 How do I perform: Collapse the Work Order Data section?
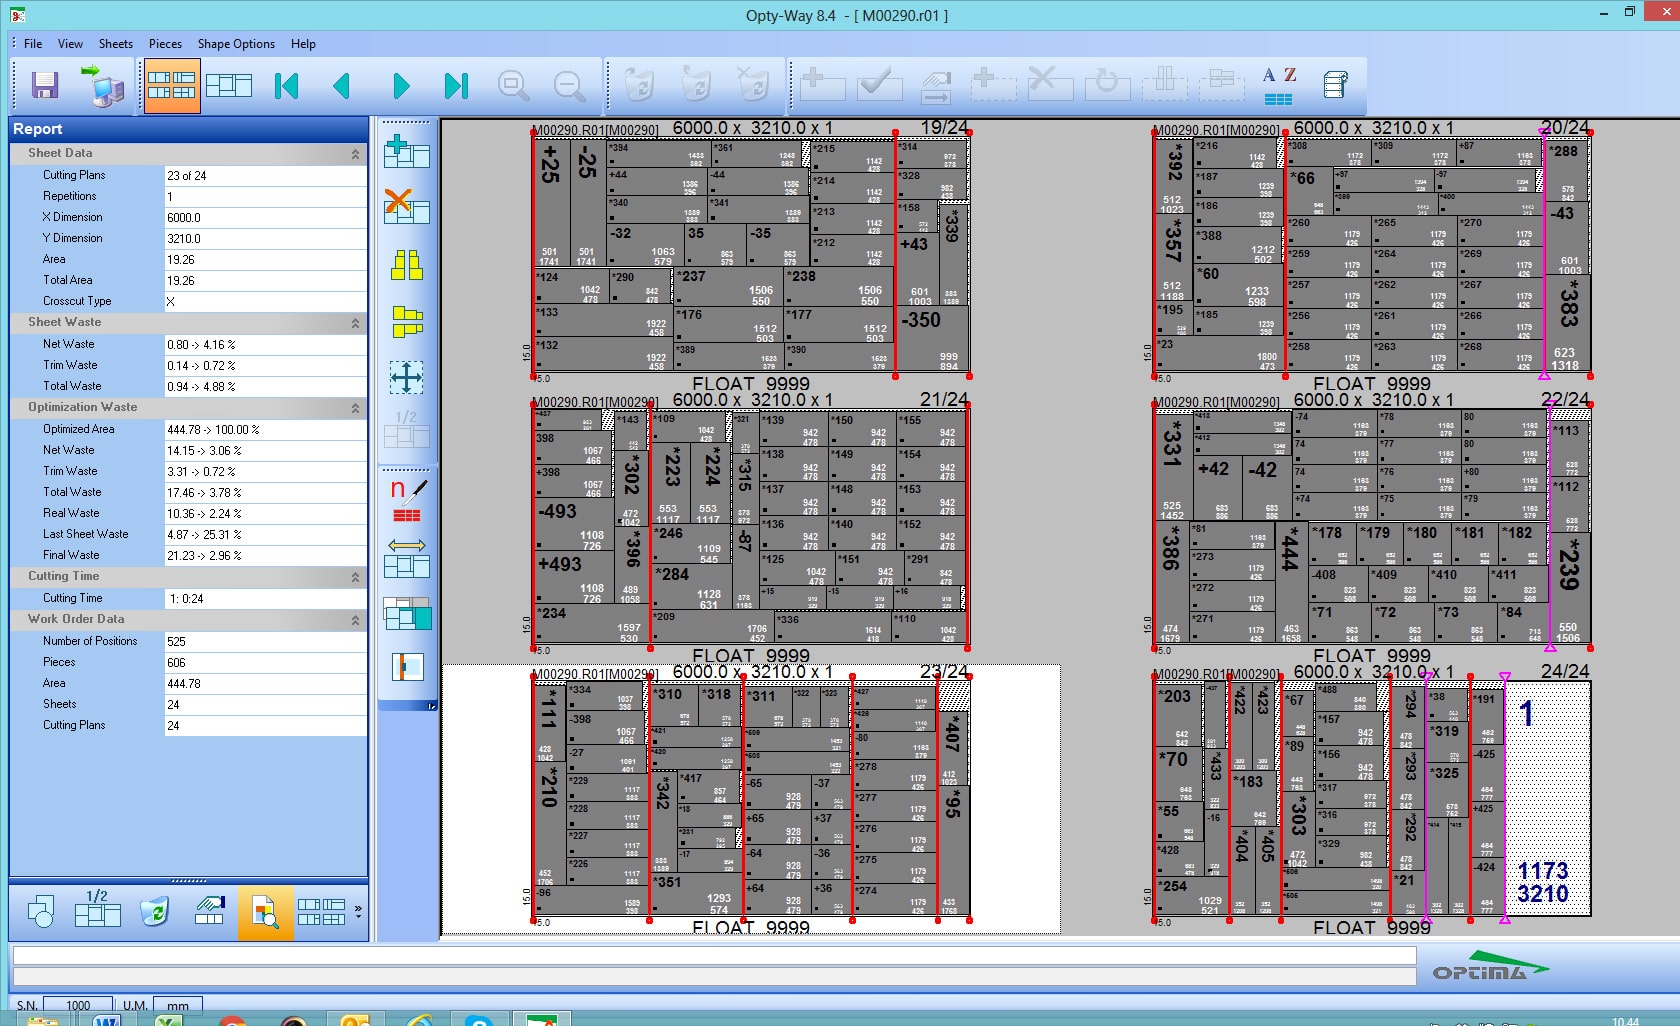pyautogui.click(x=355, y=620)
